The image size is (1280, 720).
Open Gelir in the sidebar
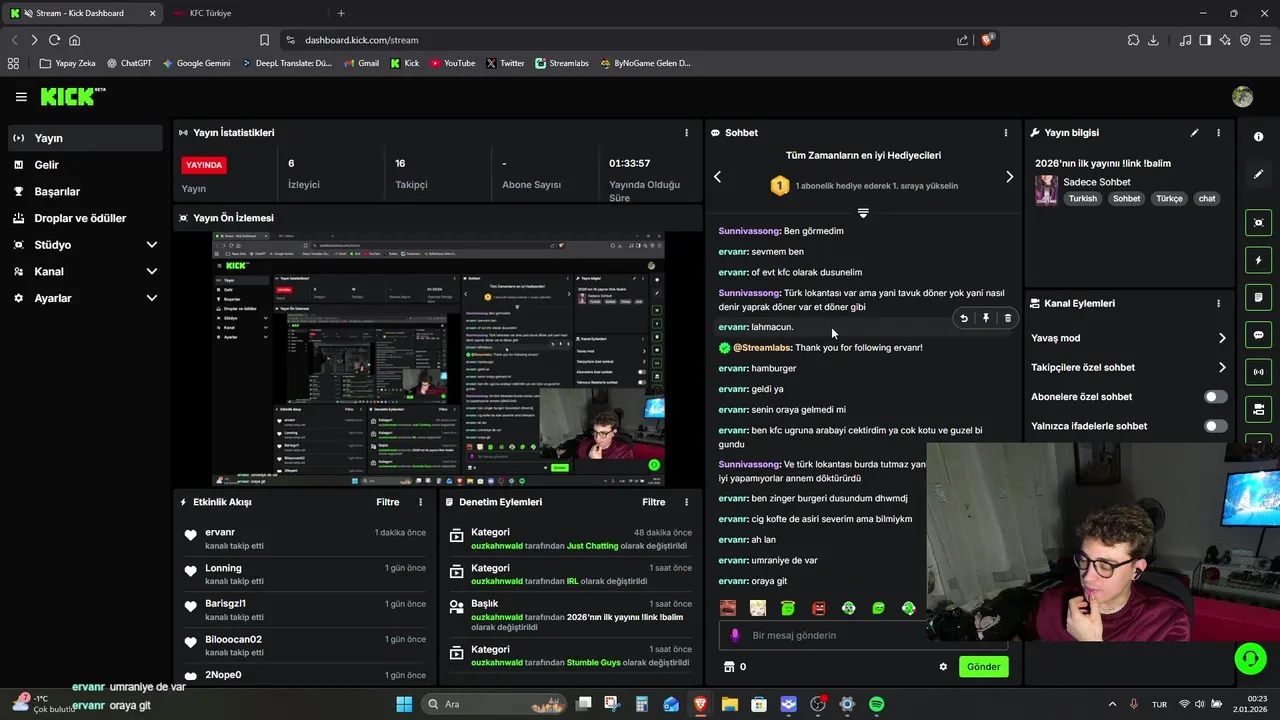[86, 165]
